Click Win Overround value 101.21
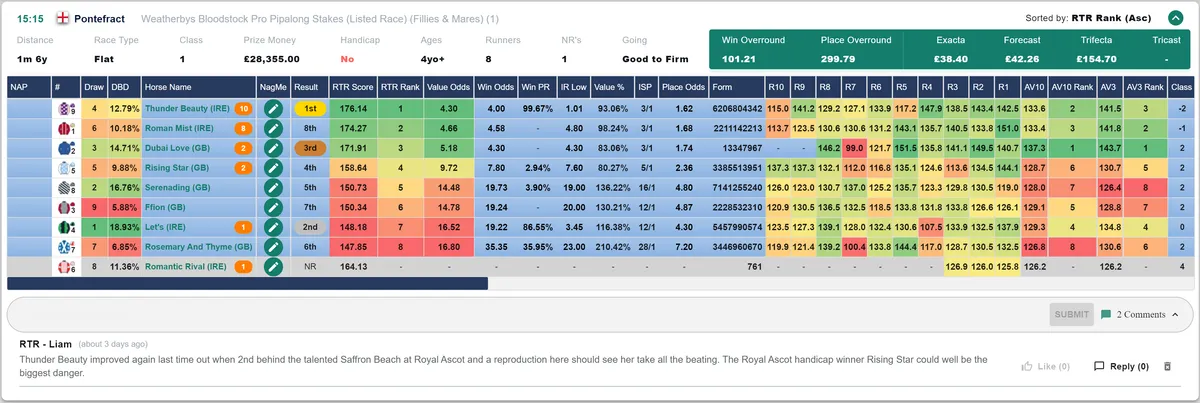 coord(738,59)
